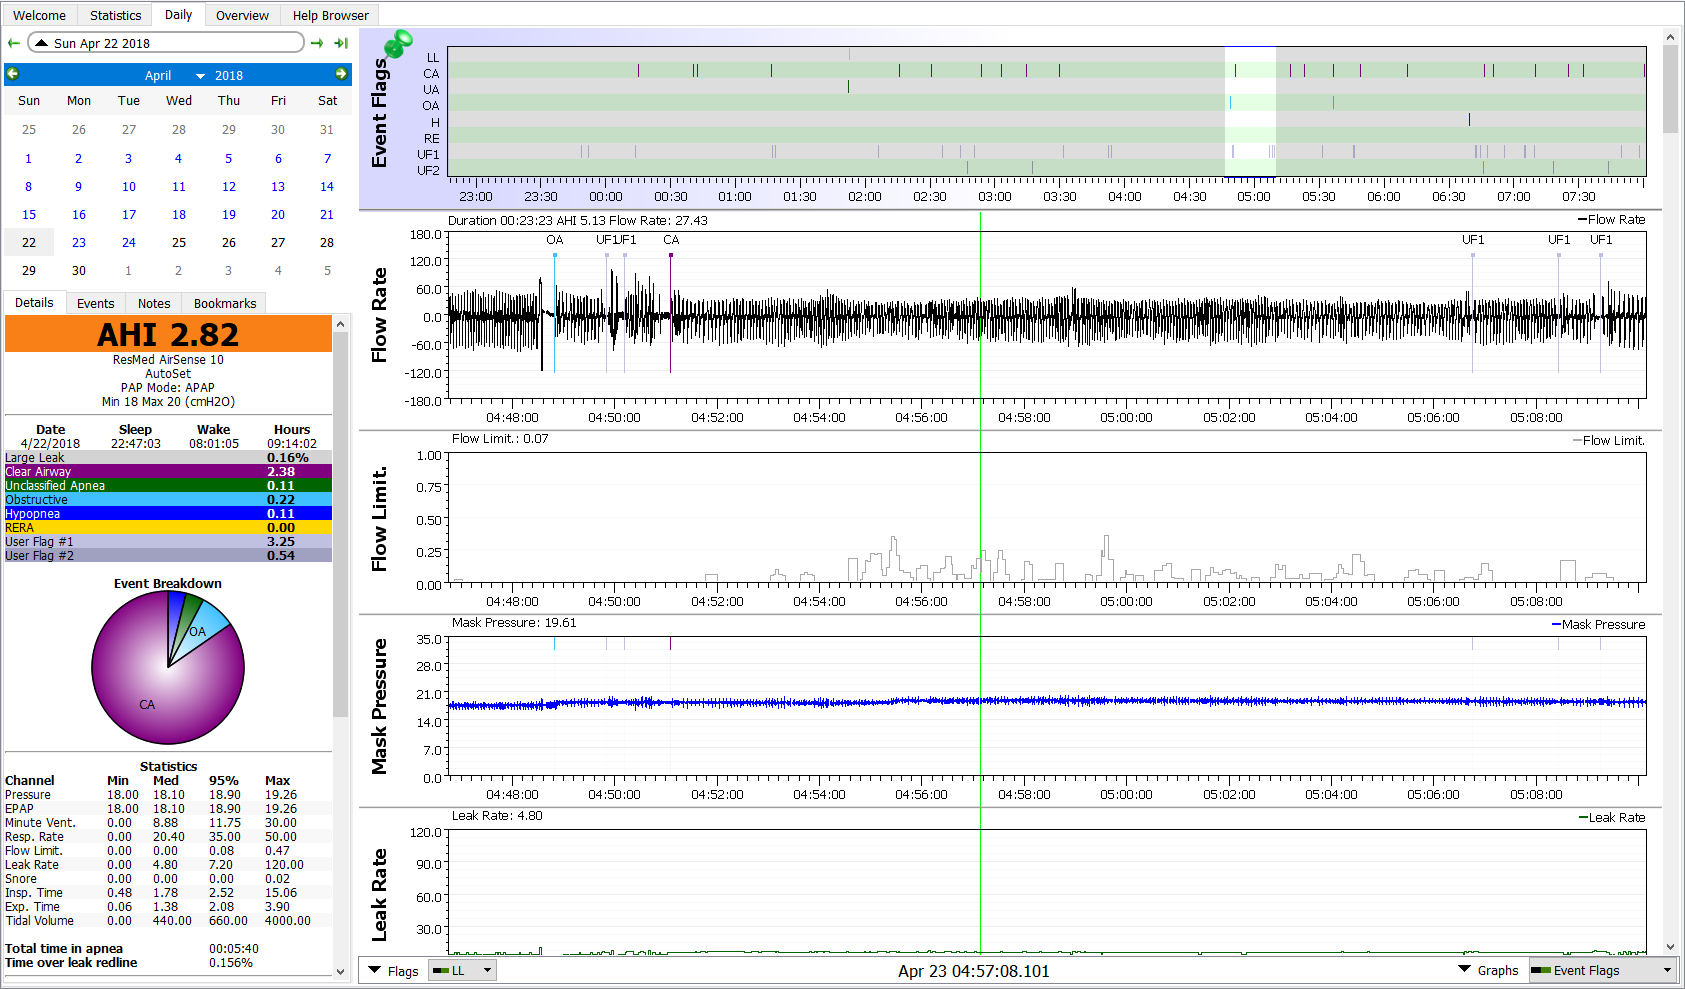Open the Help Browser tab
The image size is (1685, 989).
[x=330, y=15]
